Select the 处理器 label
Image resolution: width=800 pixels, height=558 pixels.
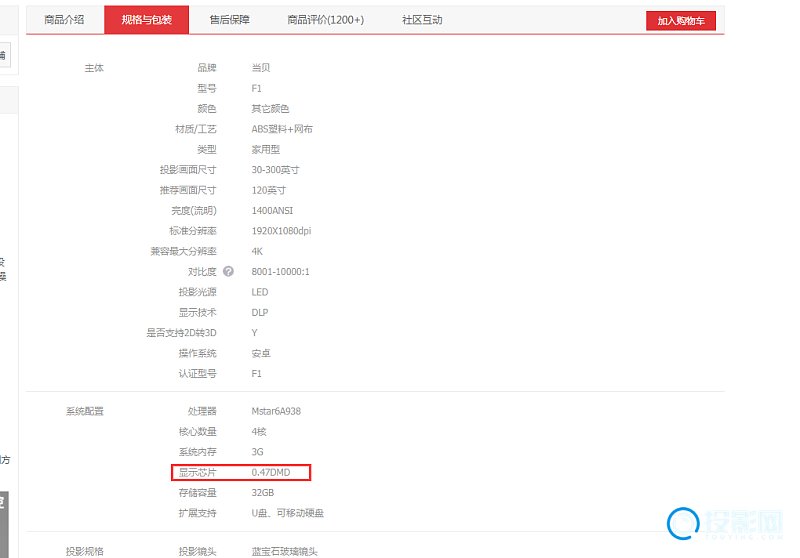(x=202, y=411)
